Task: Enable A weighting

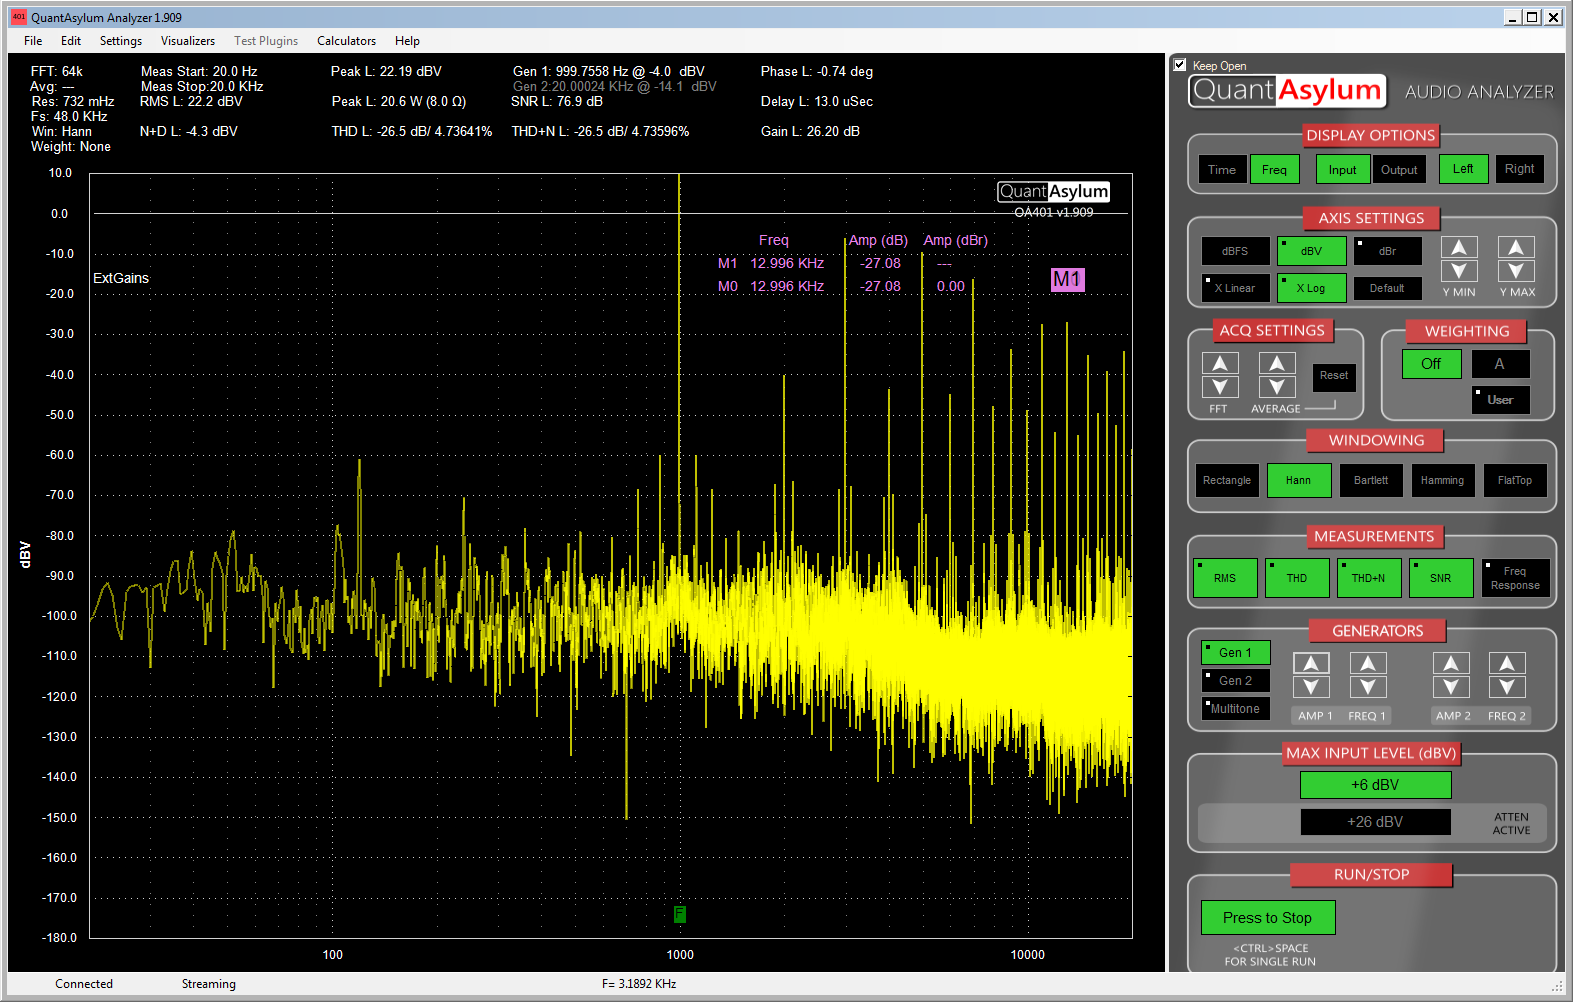Action: pos(1500,364)
